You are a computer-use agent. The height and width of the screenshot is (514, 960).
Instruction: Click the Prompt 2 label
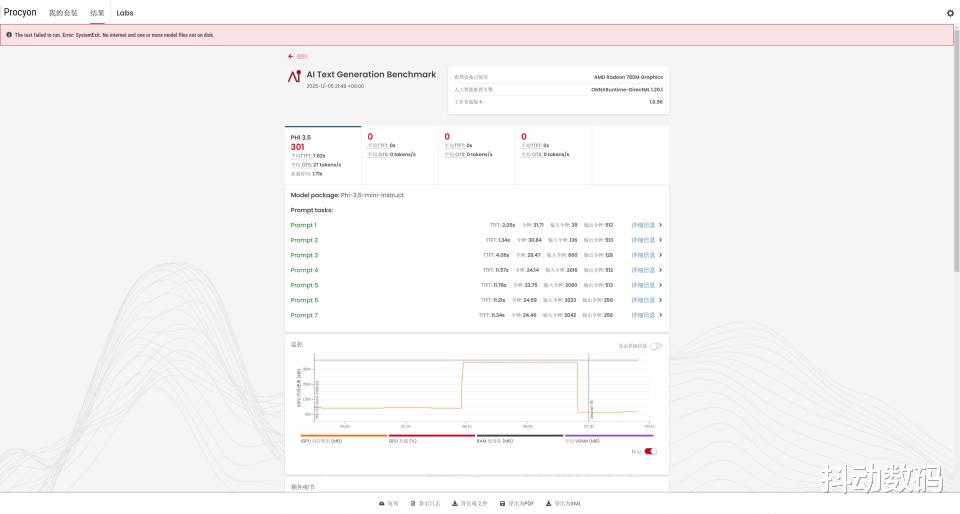point(304,240)
